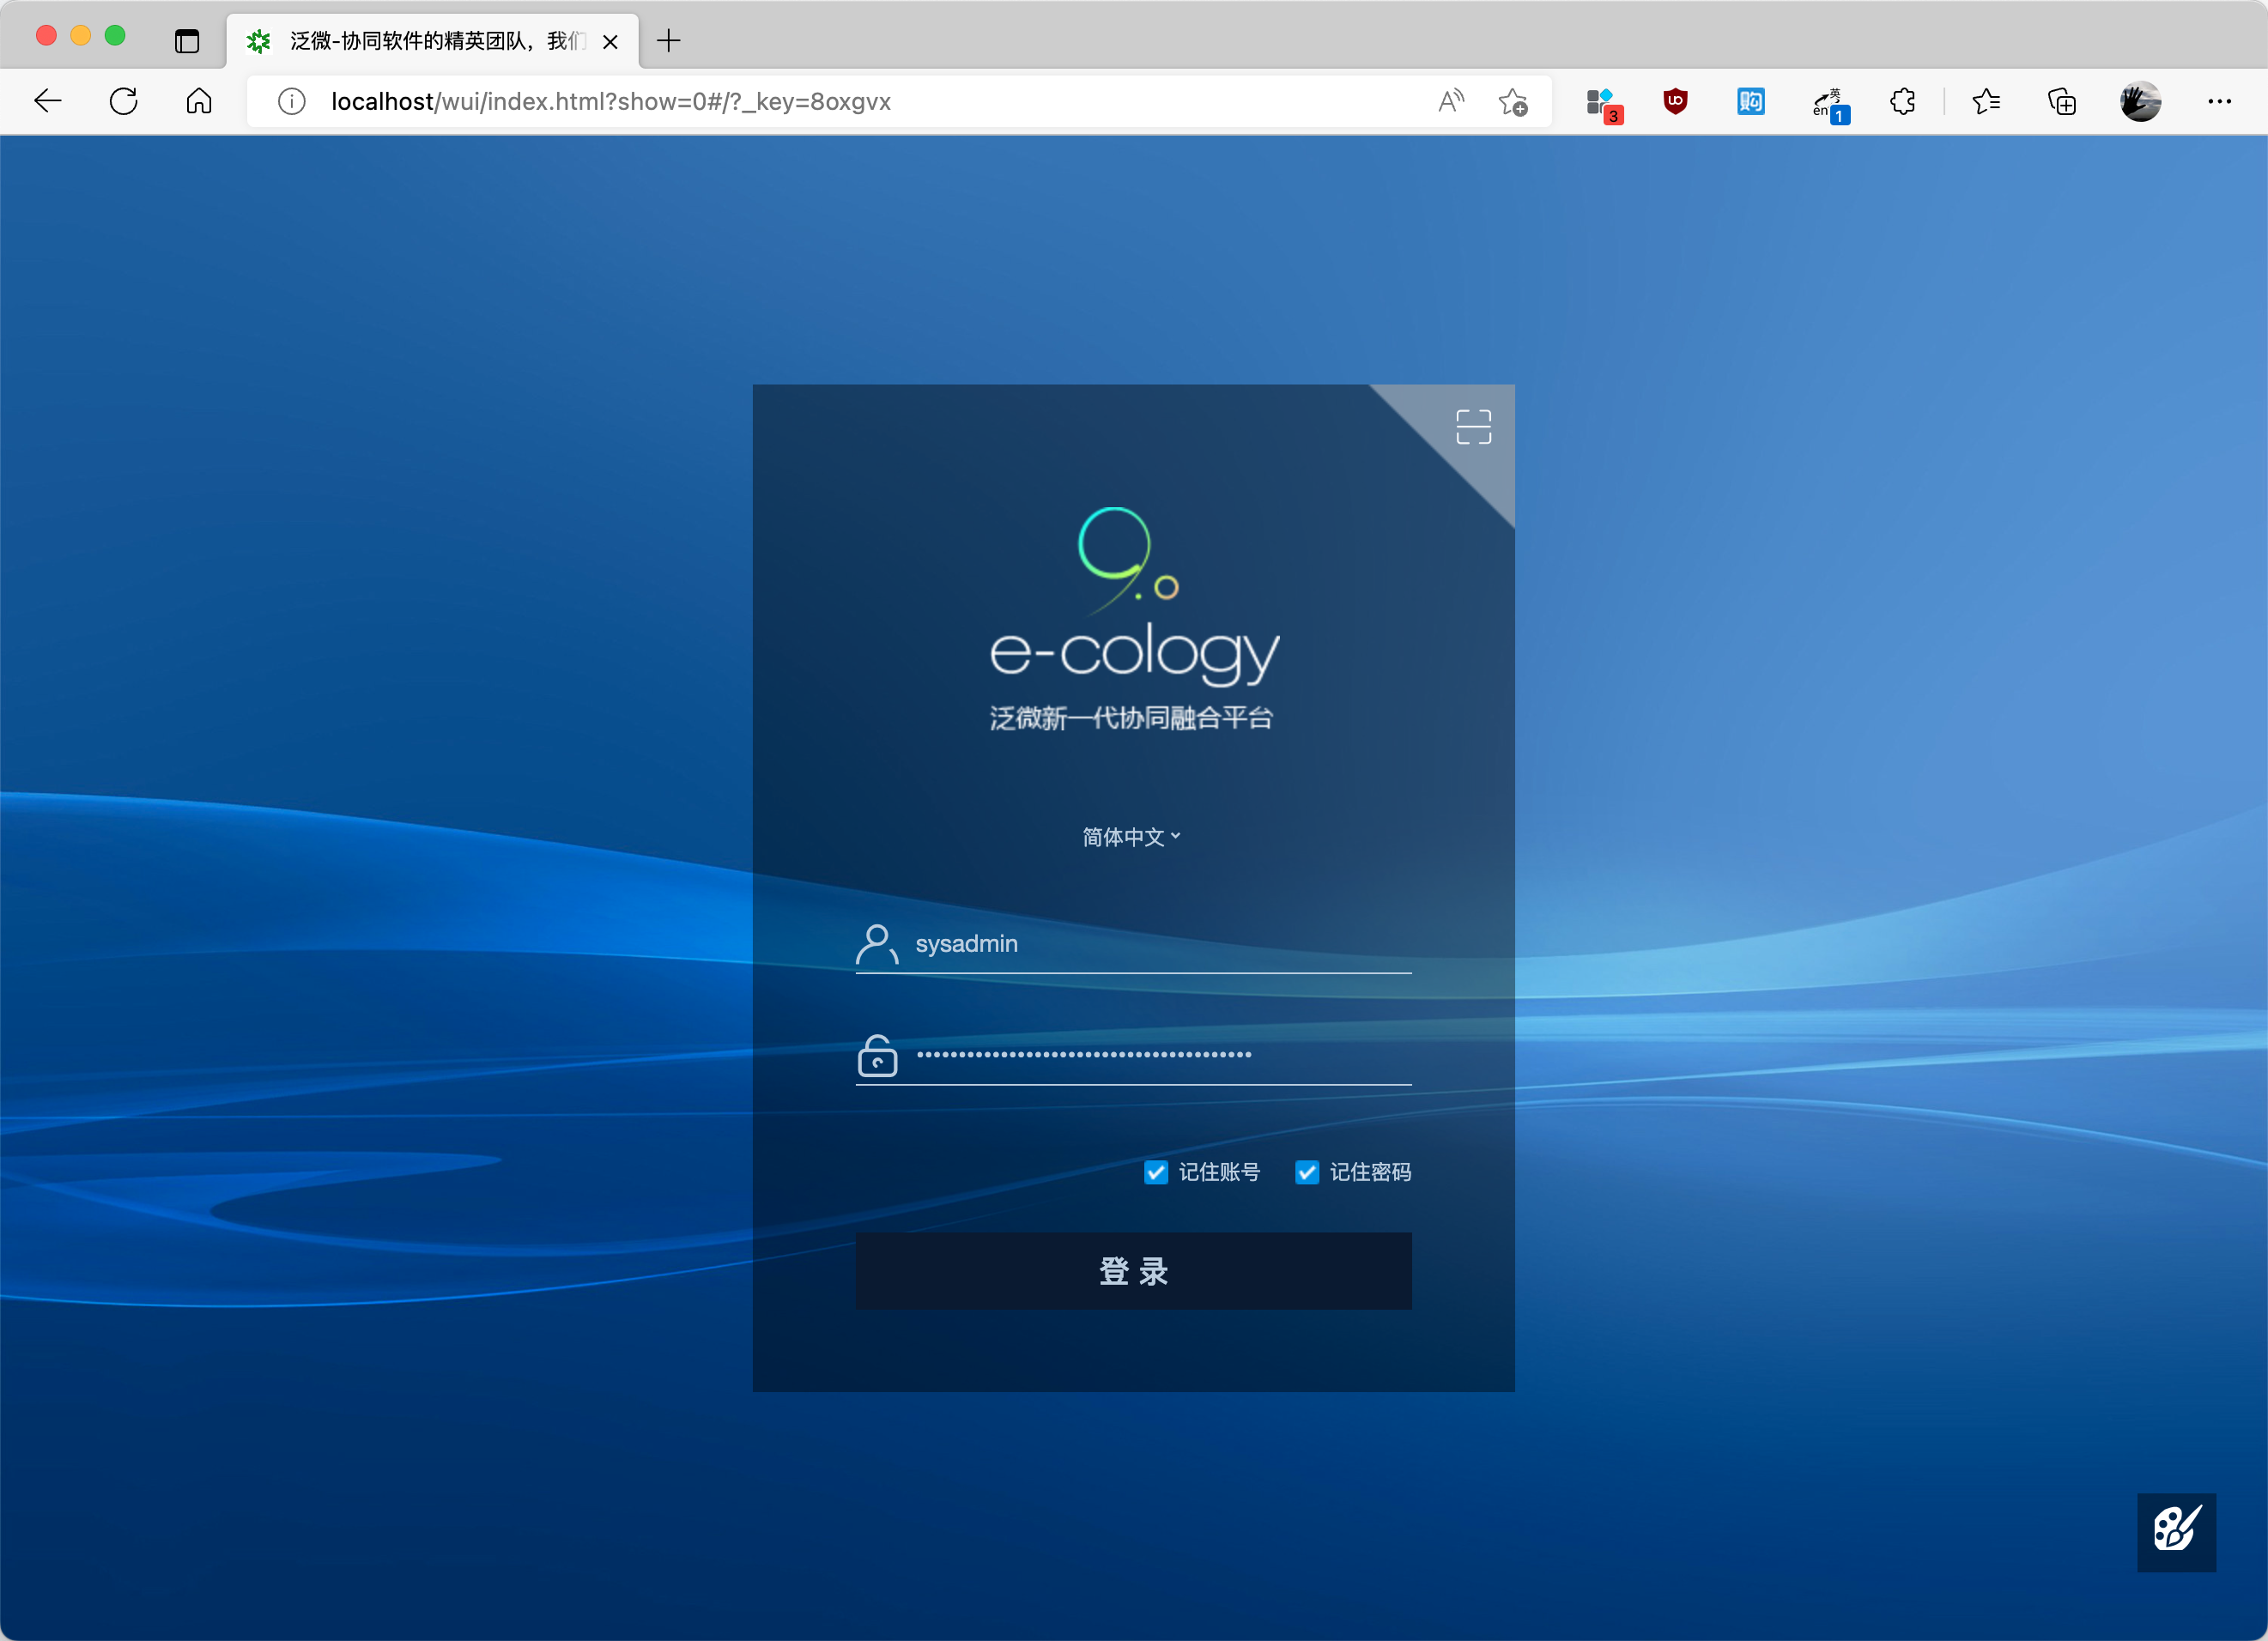Open the uBlock Origin shield extension
This screenshot has width=2268, height=1641.
pyautogui.click(x=1676, y=101)
